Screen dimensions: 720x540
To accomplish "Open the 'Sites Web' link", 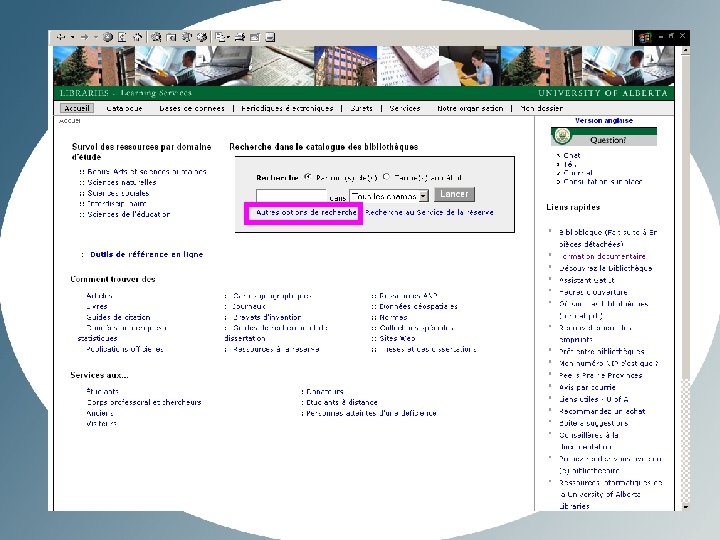I will (x=397, y=338).
